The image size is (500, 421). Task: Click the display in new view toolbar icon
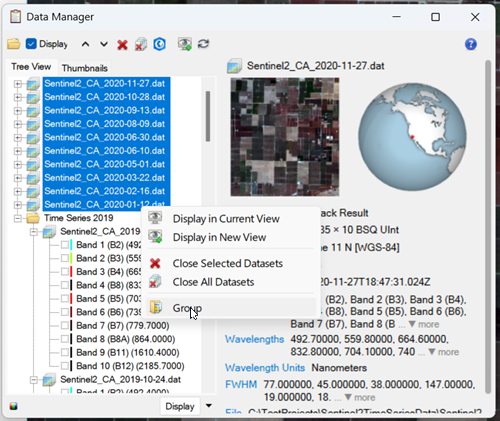pos(185,44)
